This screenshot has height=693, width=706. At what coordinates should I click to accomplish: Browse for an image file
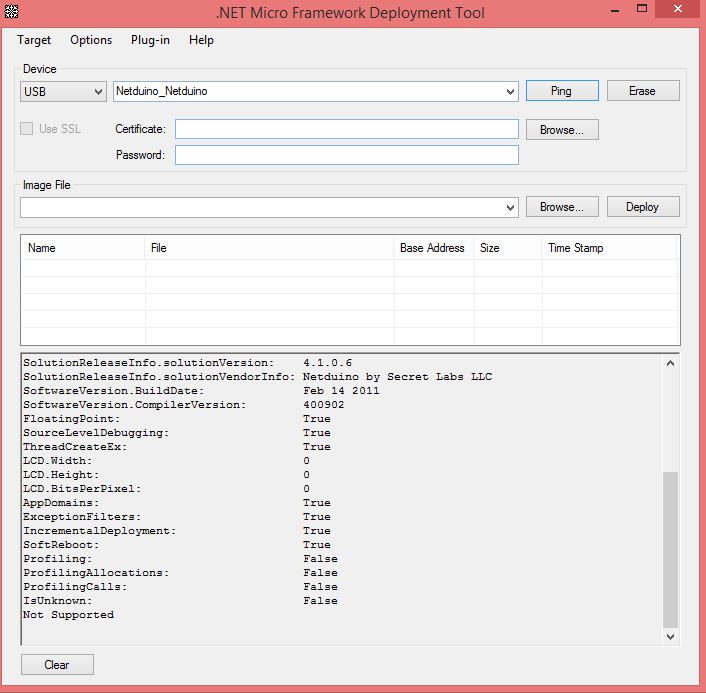click(x=562, y=207)
